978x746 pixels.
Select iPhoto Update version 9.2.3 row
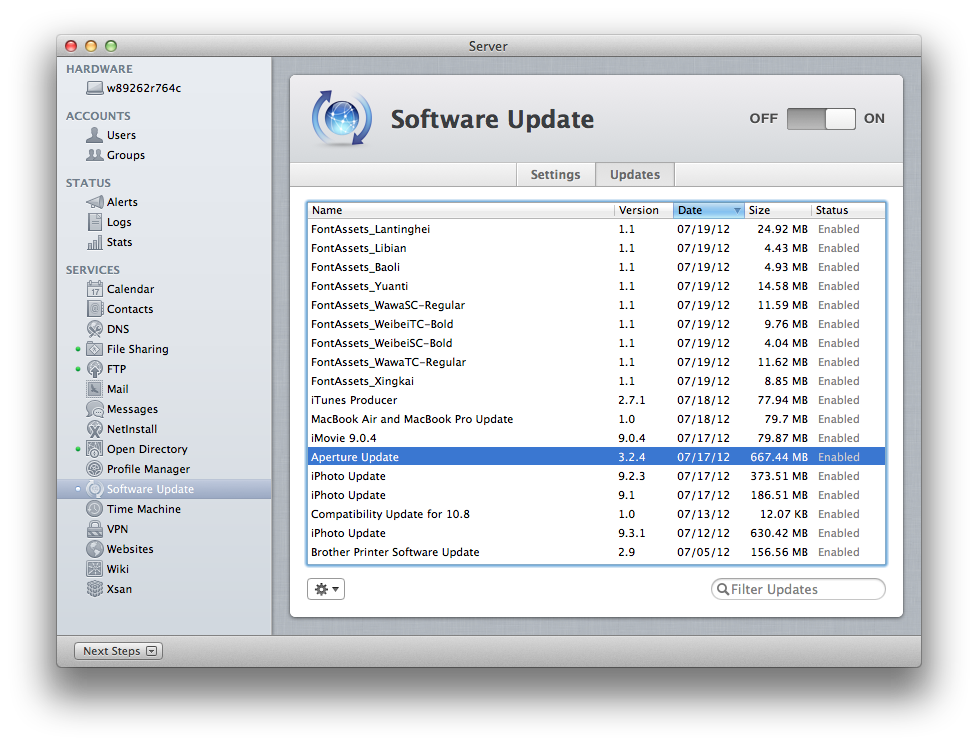click(596, 477)
